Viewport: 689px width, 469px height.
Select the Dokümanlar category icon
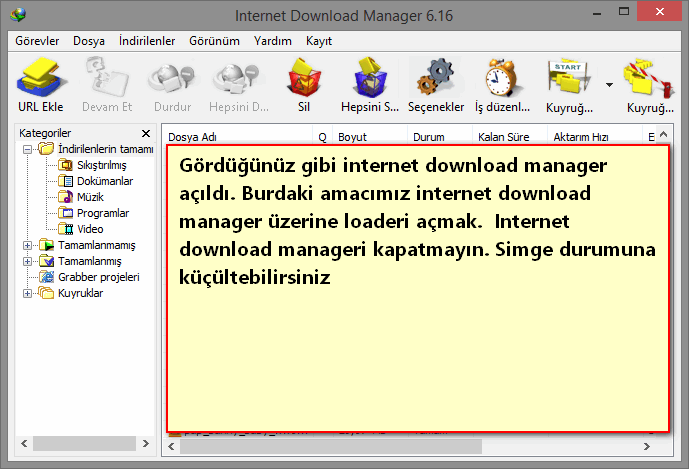tap(65, 181)
